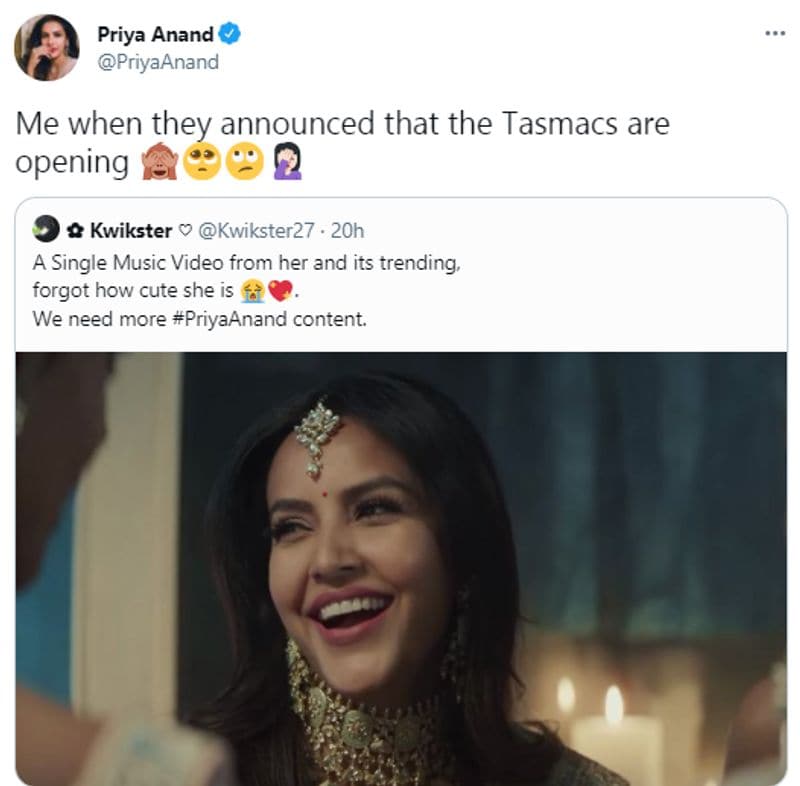Click the pleading face emoji
The width and height of the screenshot is (800, 786).
(202, 161)
